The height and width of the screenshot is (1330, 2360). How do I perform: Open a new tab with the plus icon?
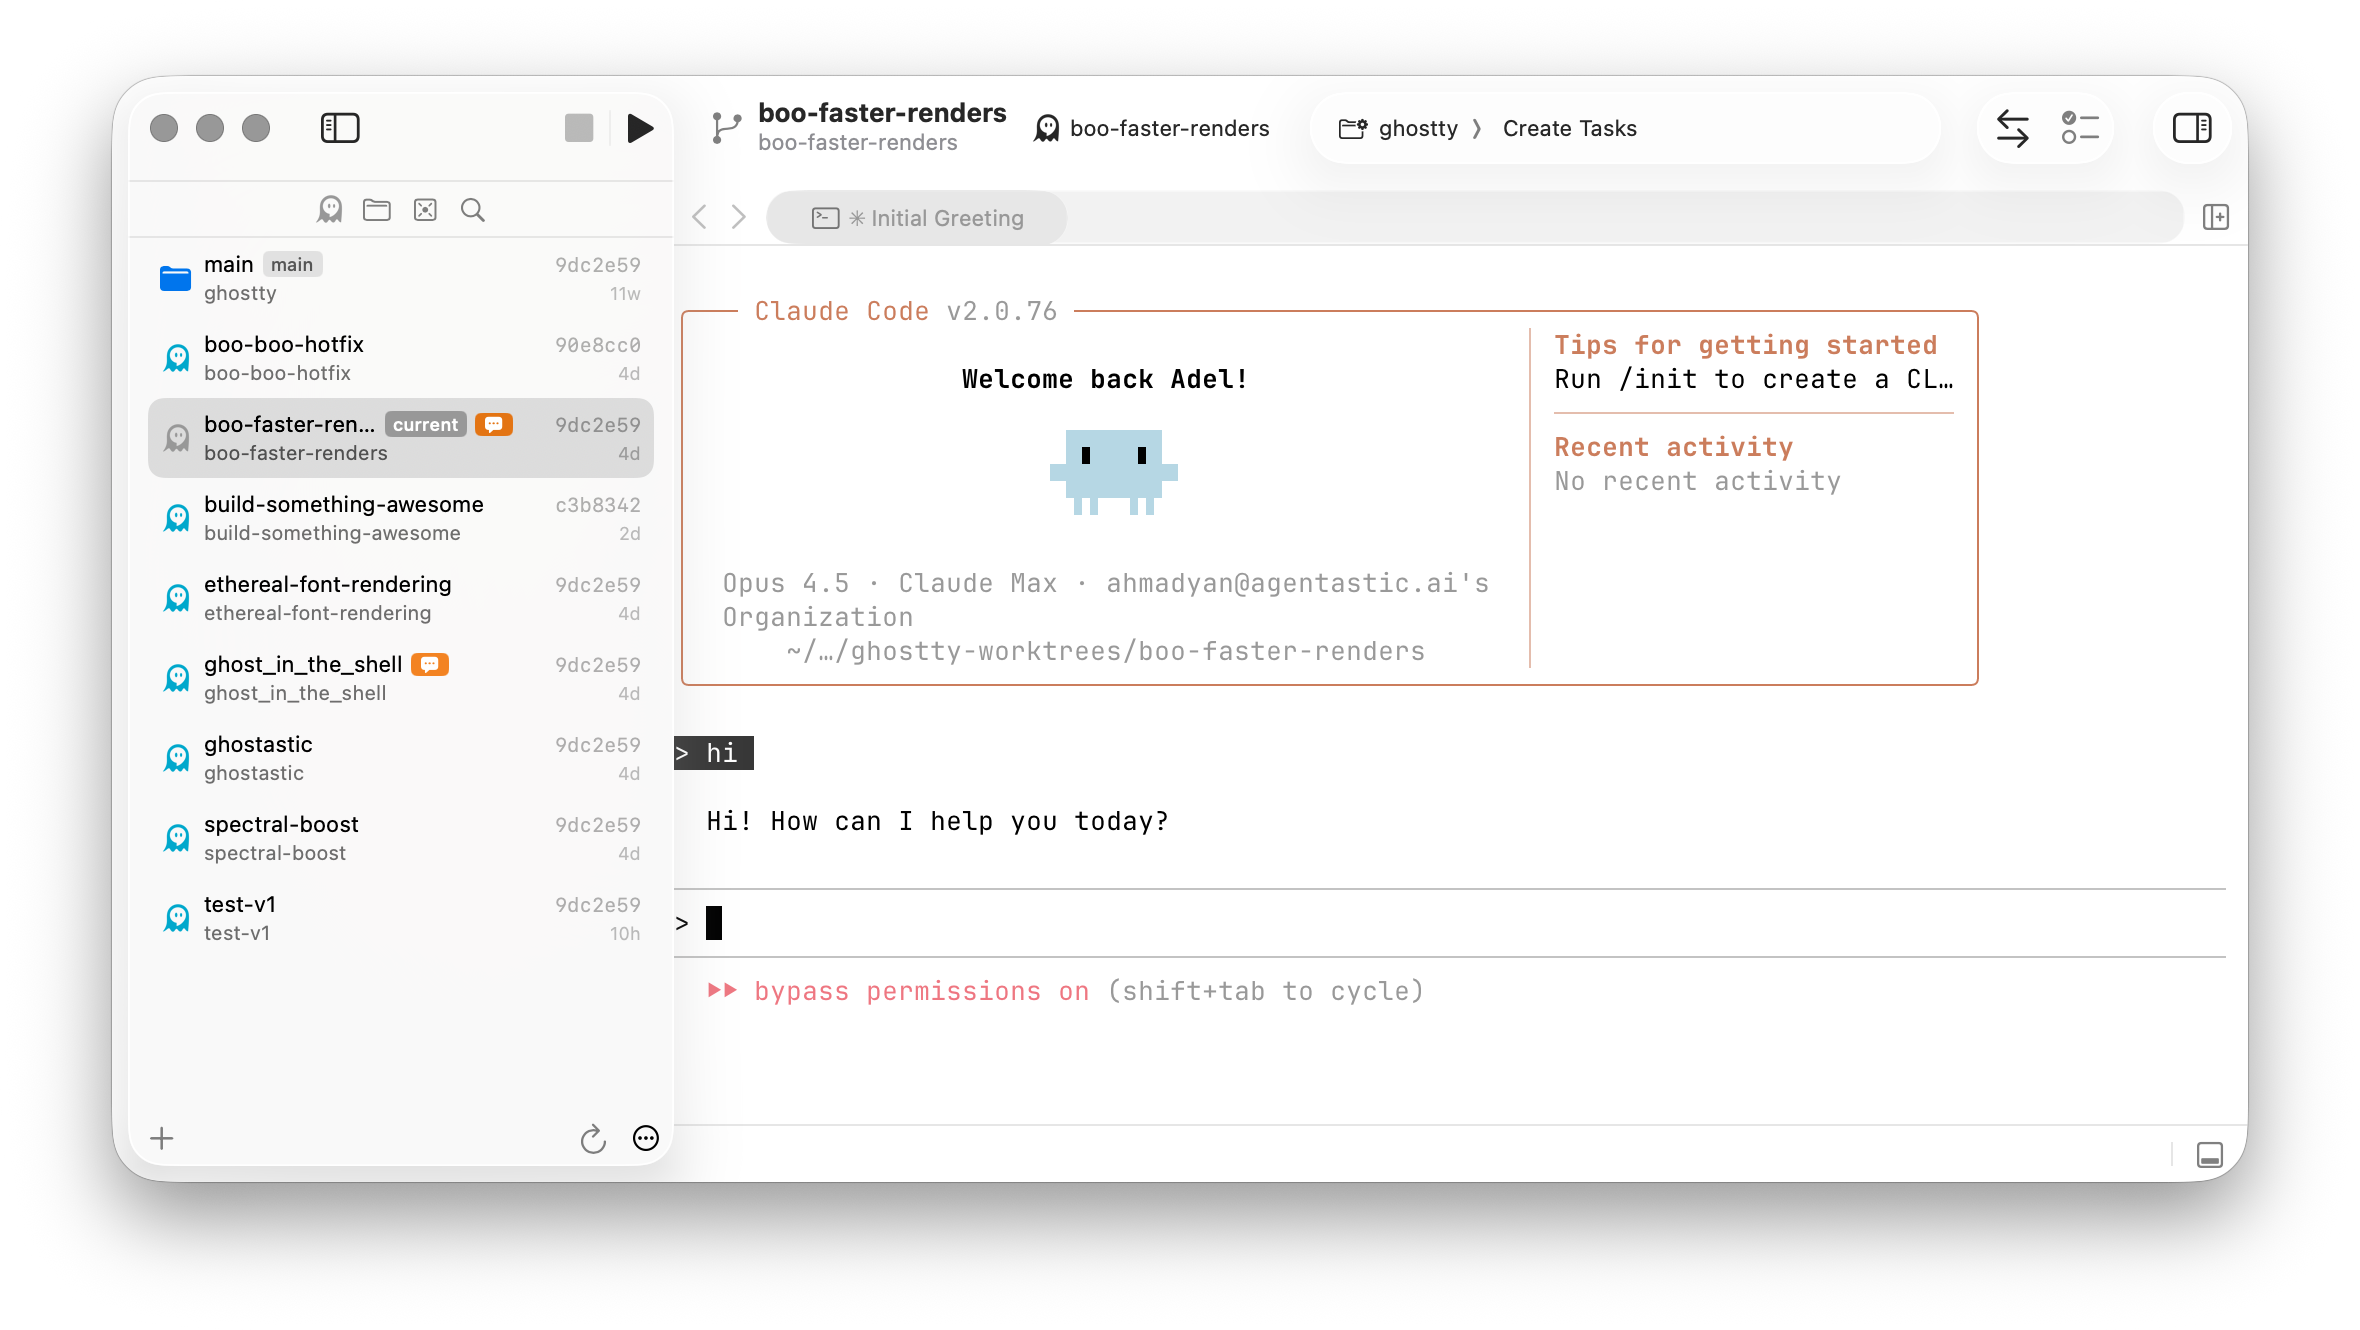[x=2216, y=216]
